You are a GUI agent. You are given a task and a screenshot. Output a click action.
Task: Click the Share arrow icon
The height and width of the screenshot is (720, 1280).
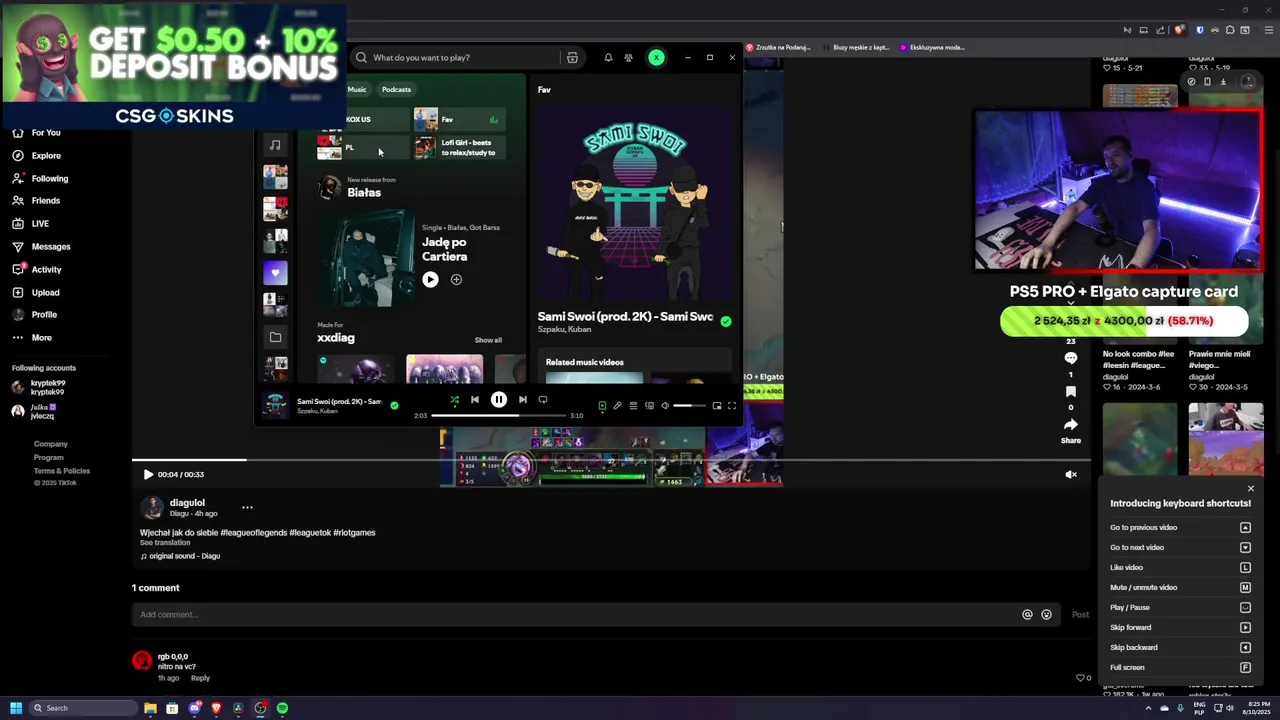pos(1070,425)
